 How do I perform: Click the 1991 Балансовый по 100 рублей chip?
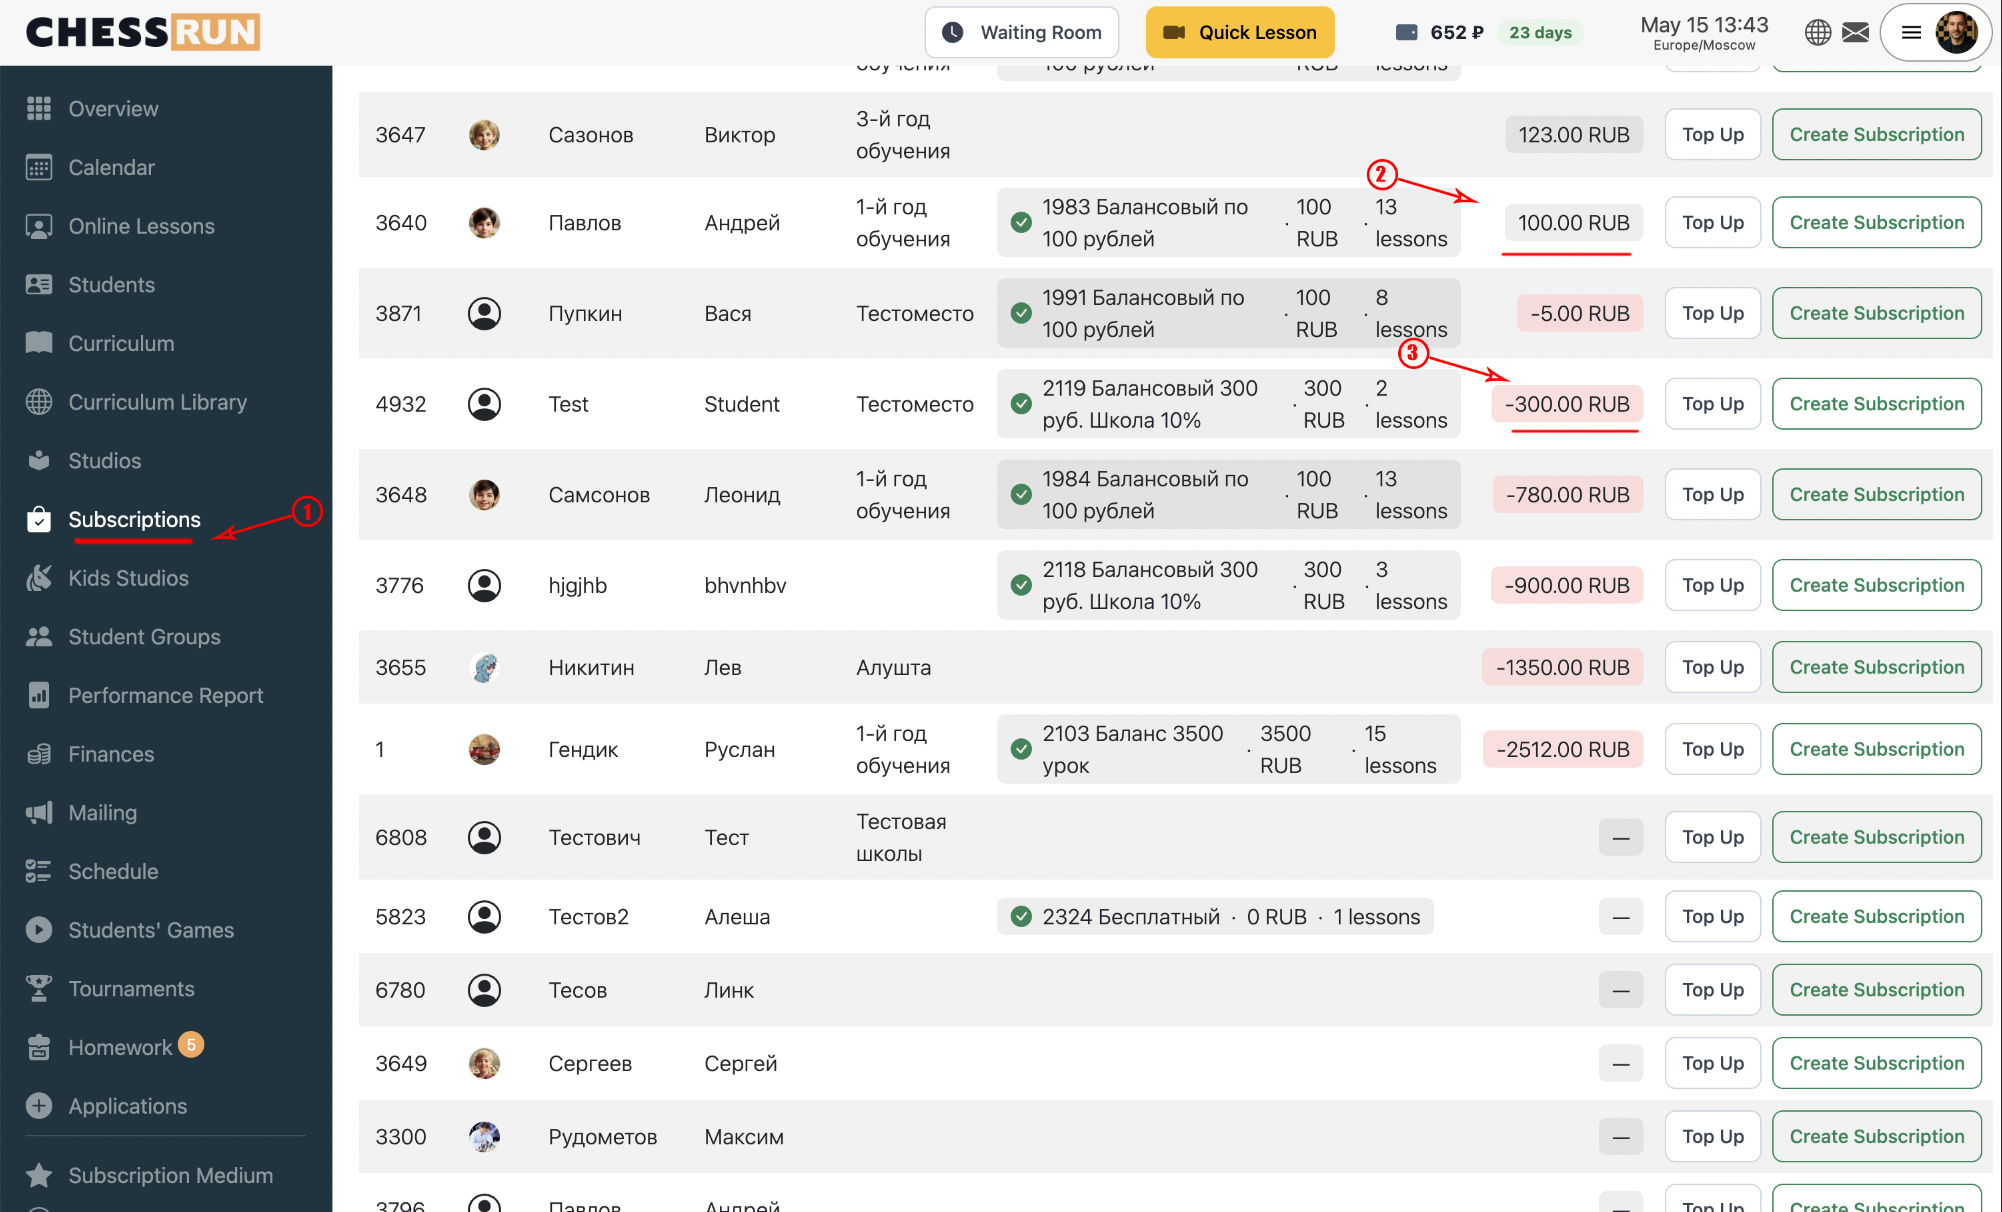tap(1228, 313)
